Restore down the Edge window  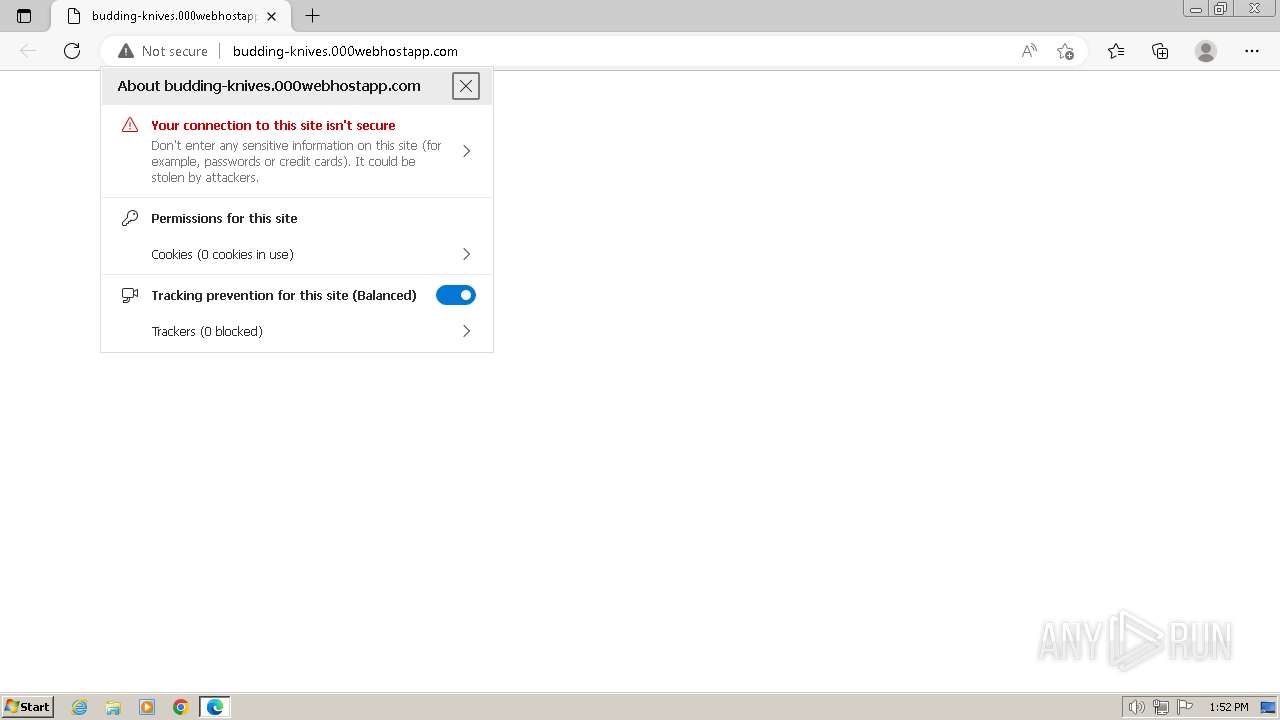tap(1221, 9)
